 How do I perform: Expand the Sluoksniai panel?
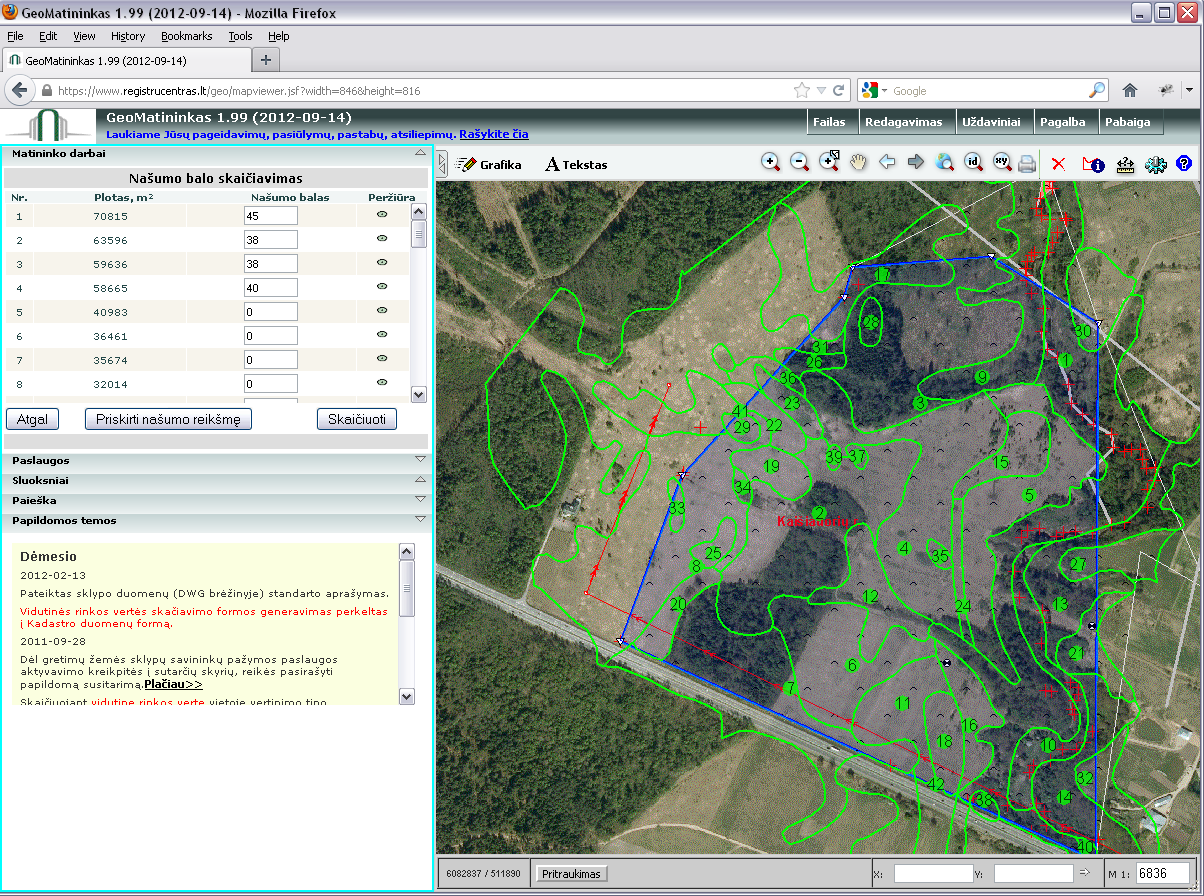point(218,481)
